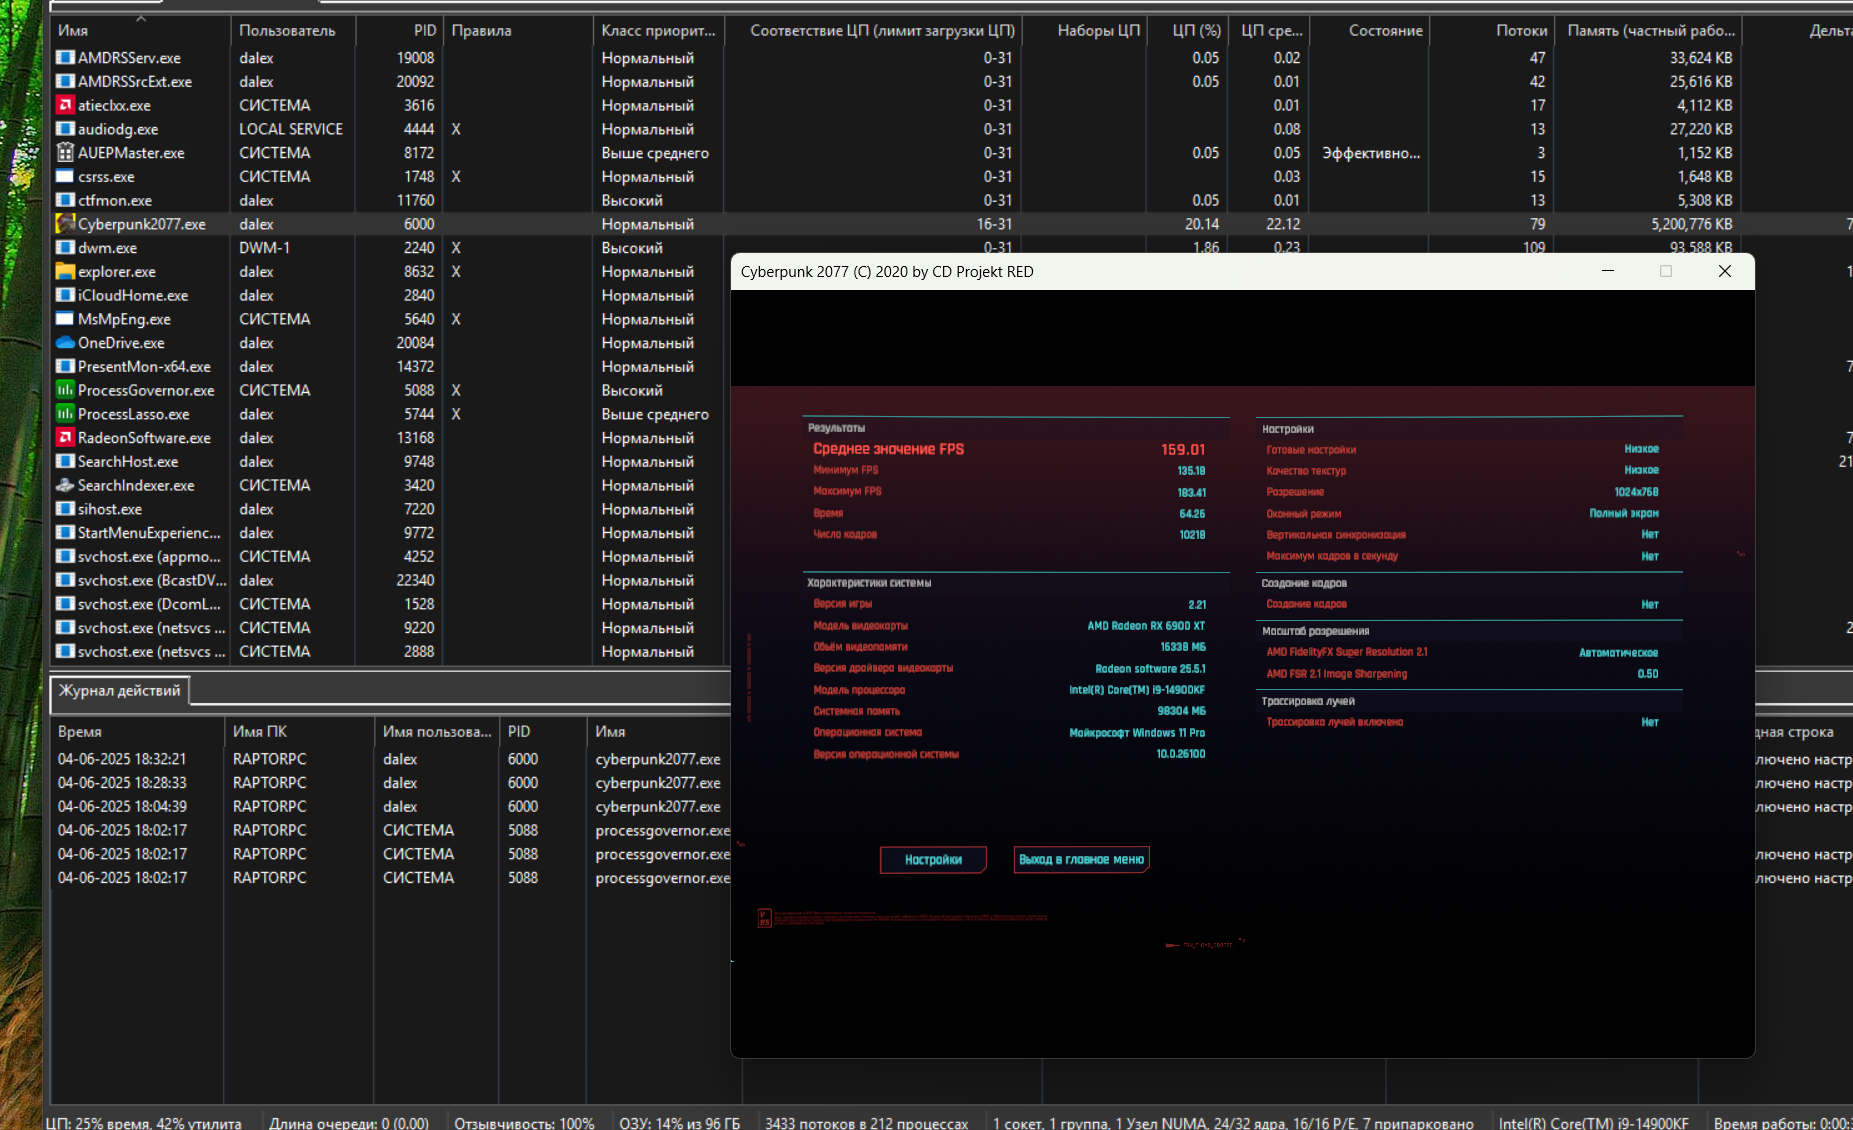Click the Полный экран window mode value
1853x1130 pixels.
(1624, 513)
